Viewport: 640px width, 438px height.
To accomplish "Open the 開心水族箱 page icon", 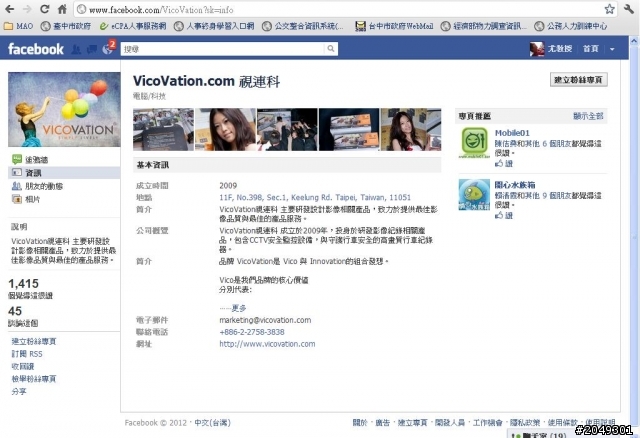I will (474, 195).
